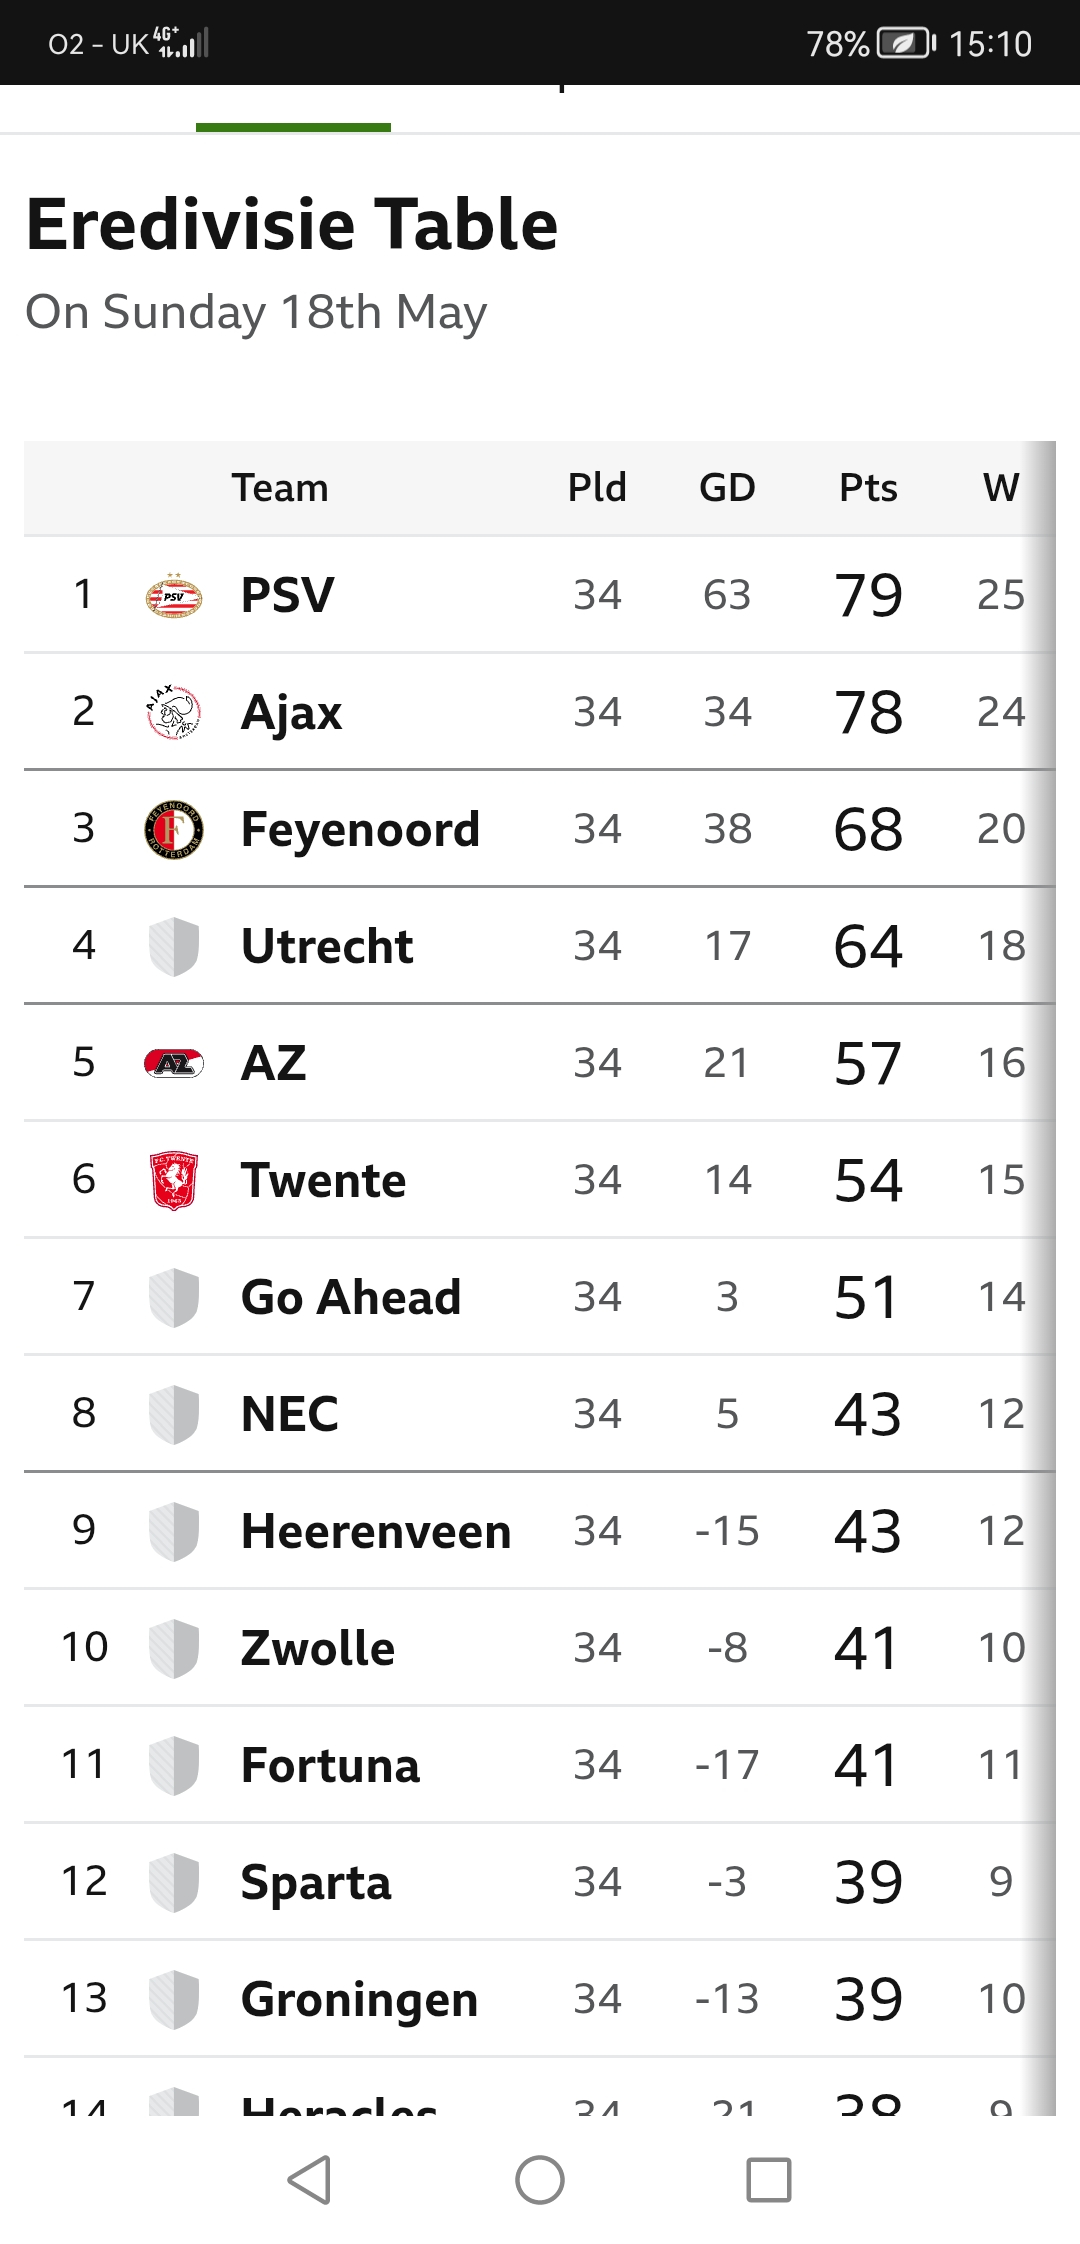Tap the Utrecht placeholder shield icon

click(x=174, y=946)
